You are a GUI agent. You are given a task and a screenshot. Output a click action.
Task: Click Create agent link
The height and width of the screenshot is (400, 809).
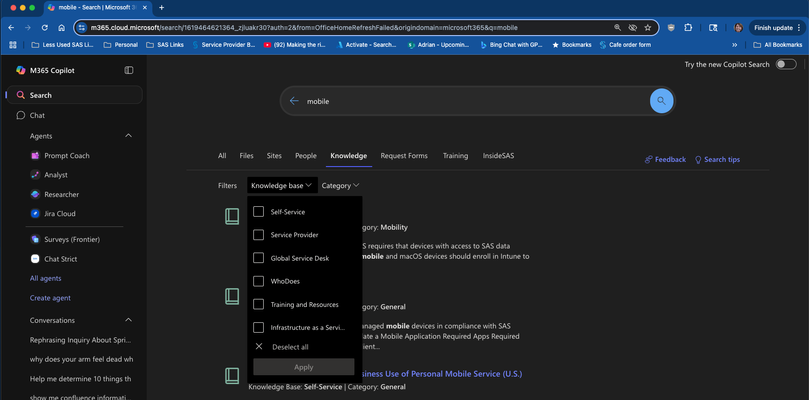pyautogui.click(x=50, y=298)
